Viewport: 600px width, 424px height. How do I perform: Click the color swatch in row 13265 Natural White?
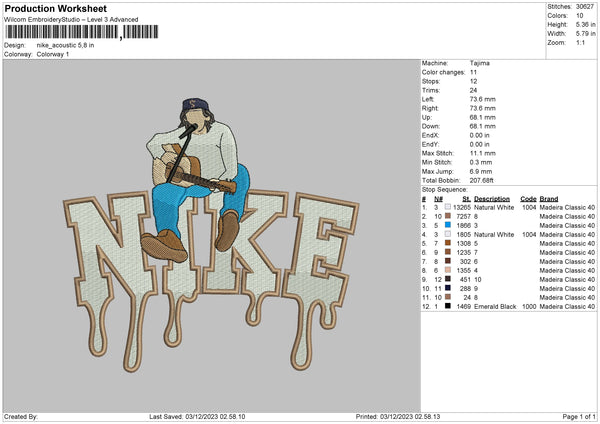click(448, 207)
